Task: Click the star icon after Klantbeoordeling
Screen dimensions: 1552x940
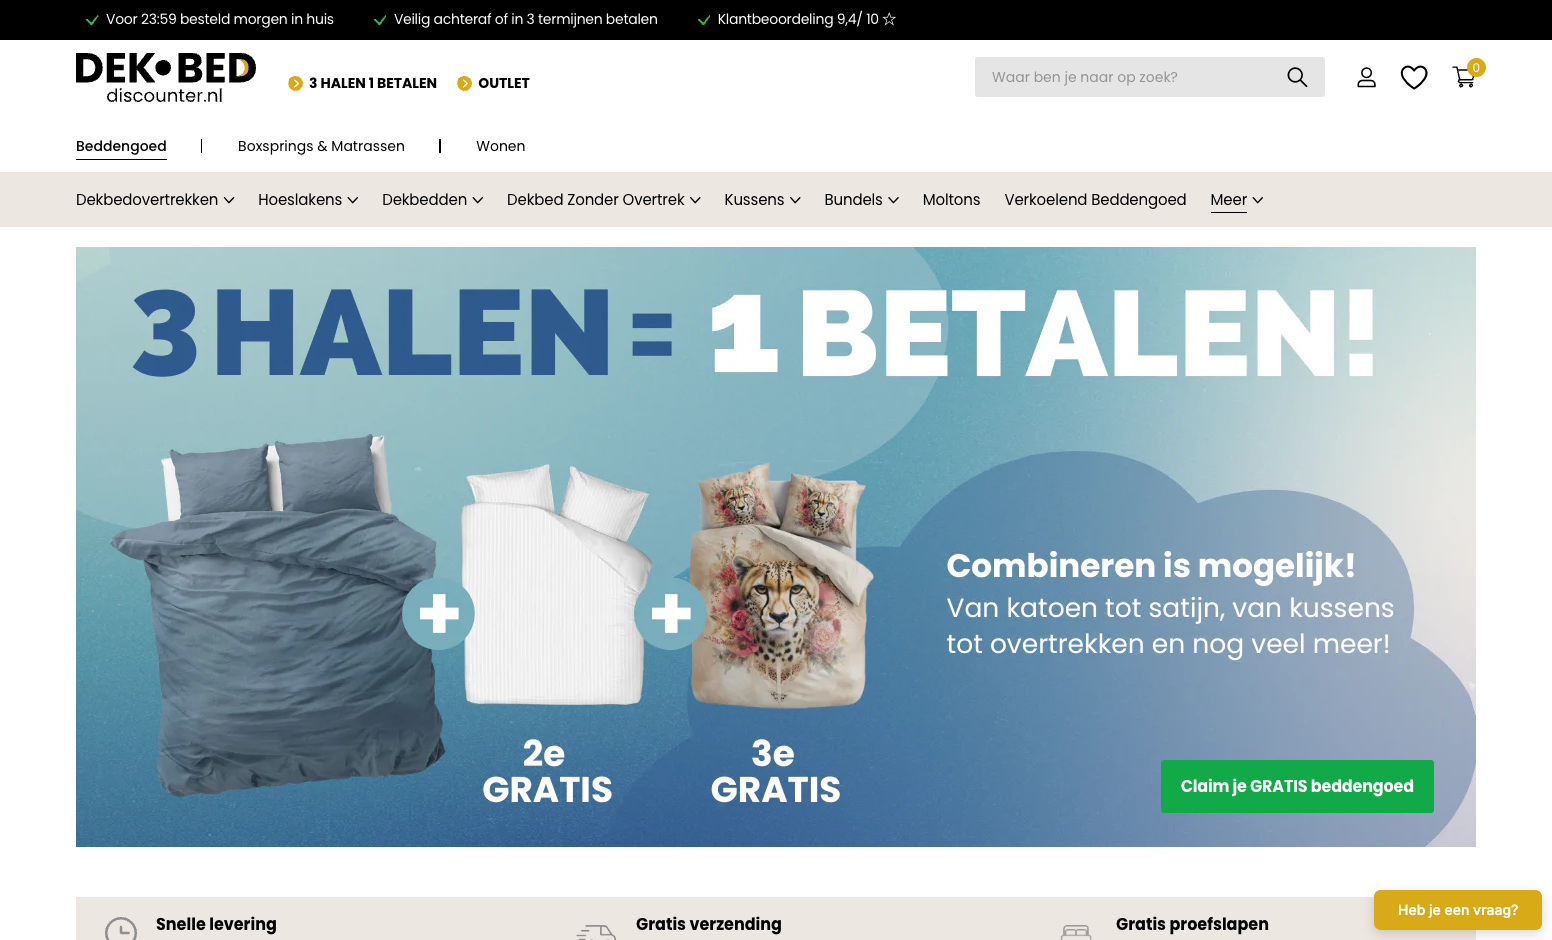Action: tap(889, 19)
